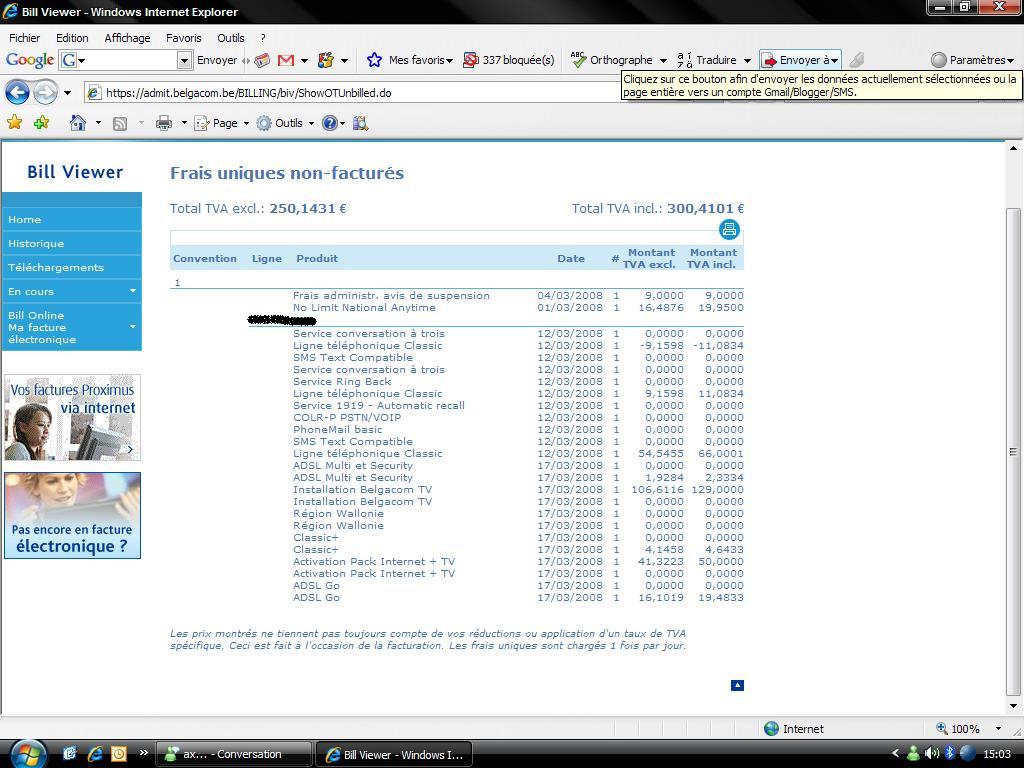Open the Home page toolbar icon

tap(78, 123)
